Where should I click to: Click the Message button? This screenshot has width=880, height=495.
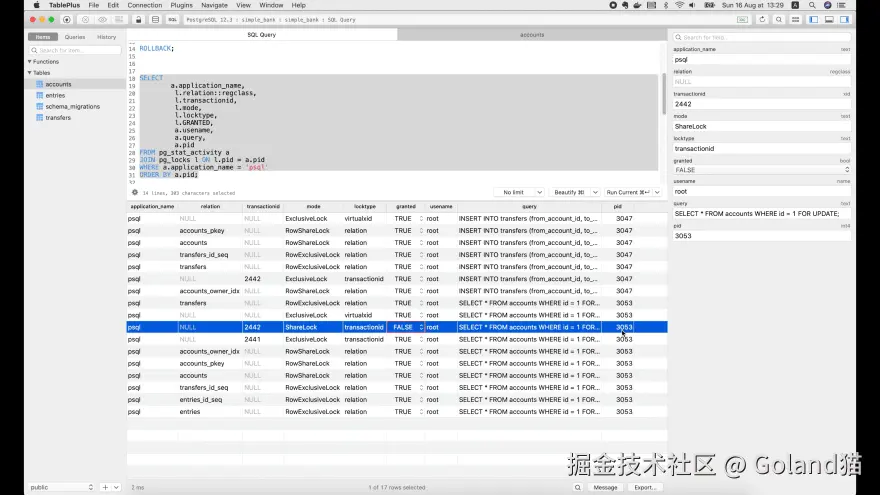[x=606, y=488]
